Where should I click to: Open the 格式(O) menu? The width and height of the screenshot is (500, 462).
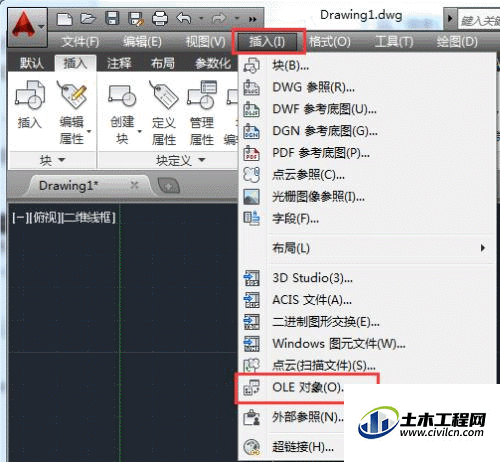coord(329,42)
